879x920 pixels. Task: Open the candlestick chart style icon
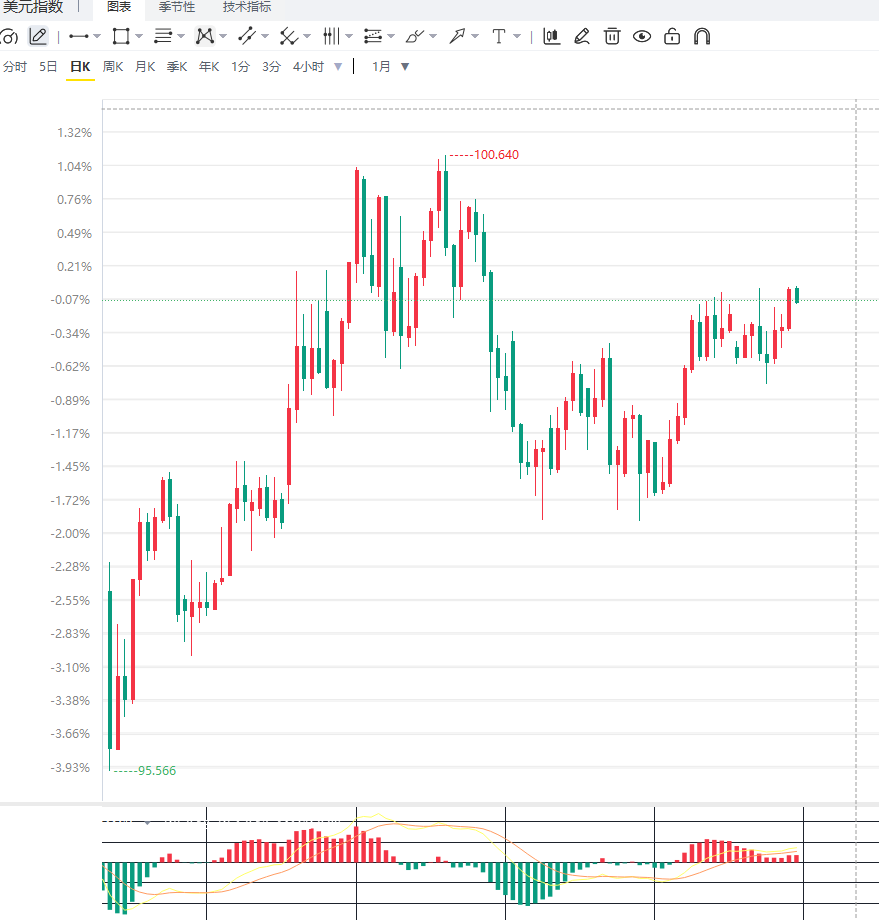pyautogui.click(x=552, y=36)
